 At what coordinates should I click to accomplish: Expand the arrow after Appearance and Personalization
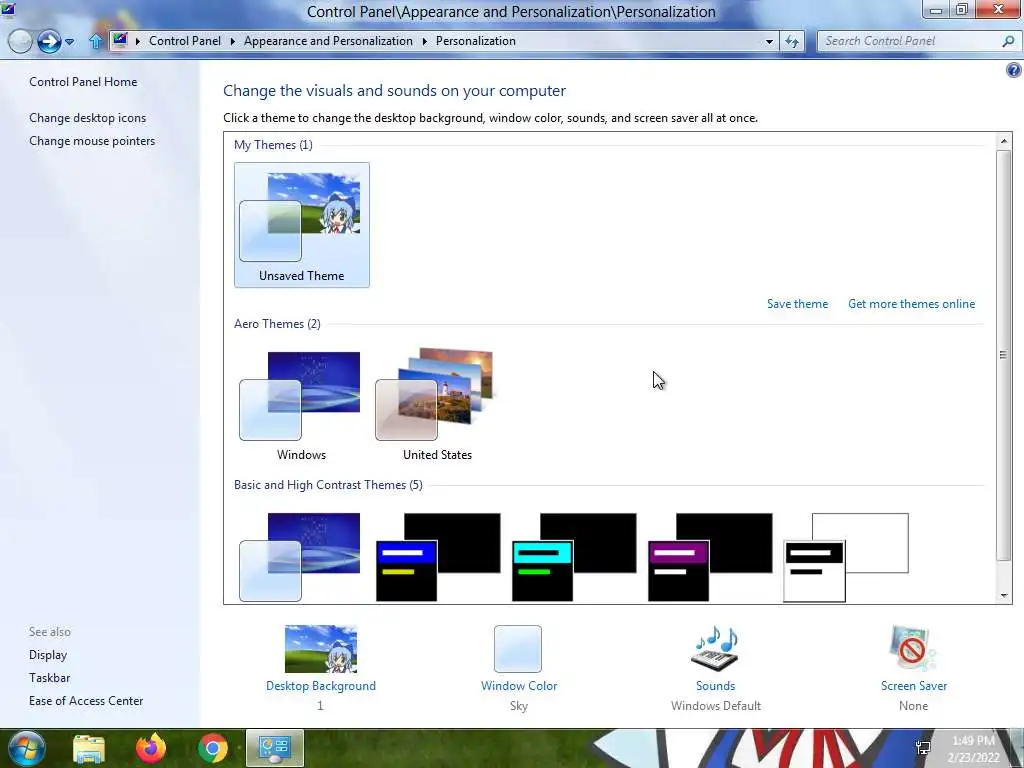424,41
